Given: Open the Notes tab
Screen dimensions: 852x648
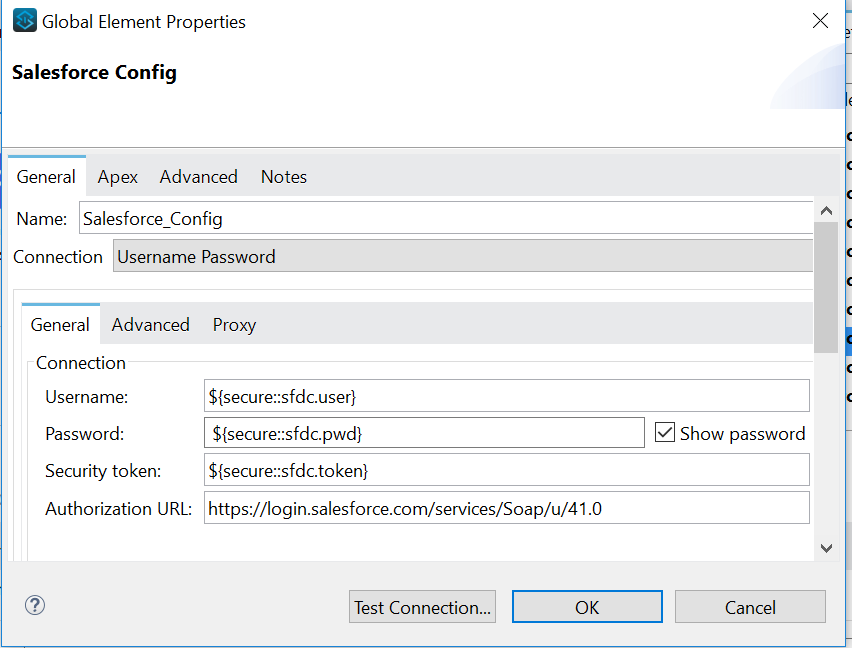Looking at the screenshot, I should pos(283,176).
